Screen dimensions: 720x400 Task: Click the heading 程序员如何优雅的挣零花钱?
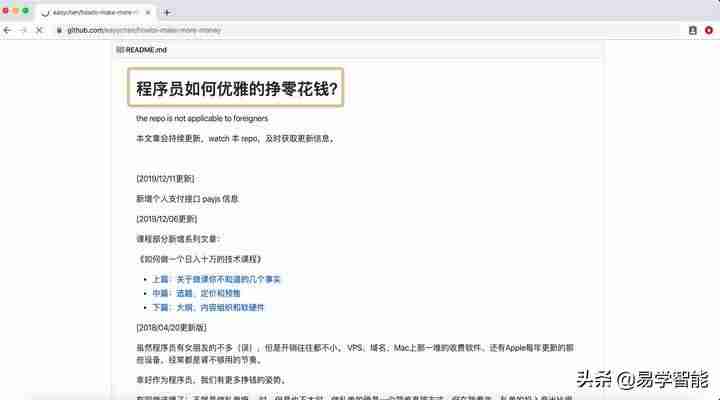click(236, 88)
